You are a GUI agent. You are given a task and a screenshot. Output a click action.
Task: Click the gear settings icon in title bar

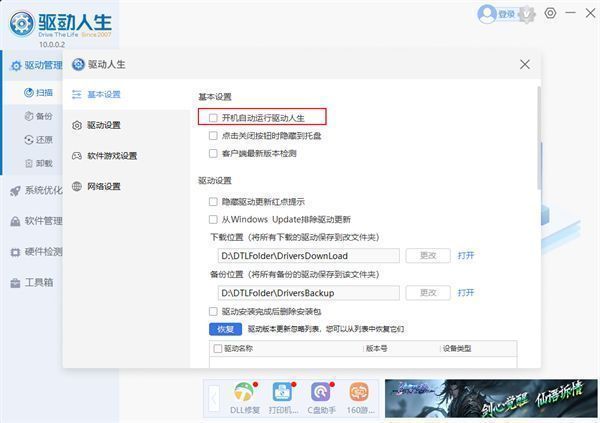(552, 14)
